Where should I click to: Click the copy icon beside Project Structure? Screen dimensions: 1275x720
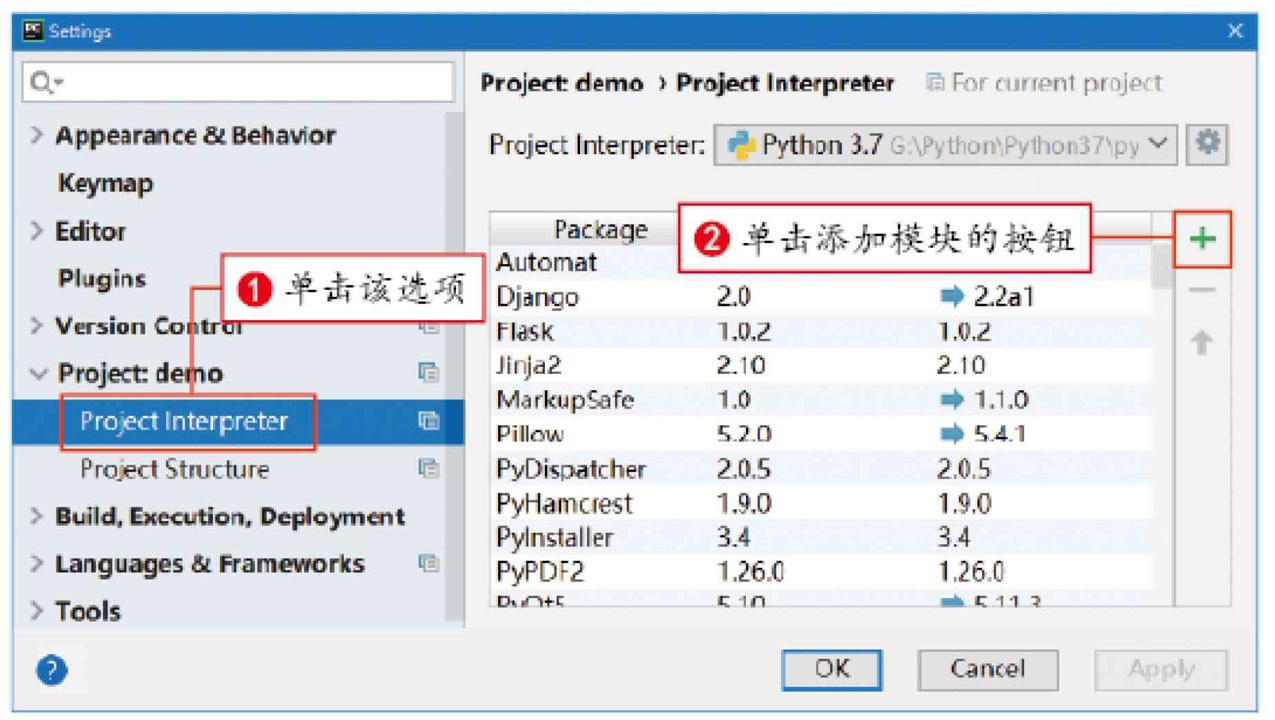429,468
